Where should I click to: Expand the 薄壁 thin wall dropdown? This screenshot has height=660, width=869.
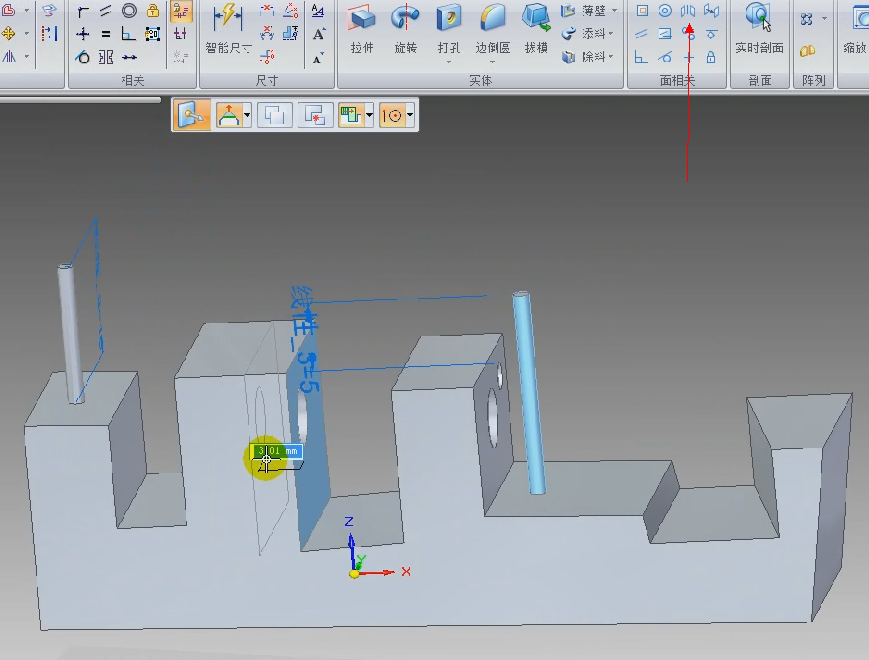pos(614,11)
